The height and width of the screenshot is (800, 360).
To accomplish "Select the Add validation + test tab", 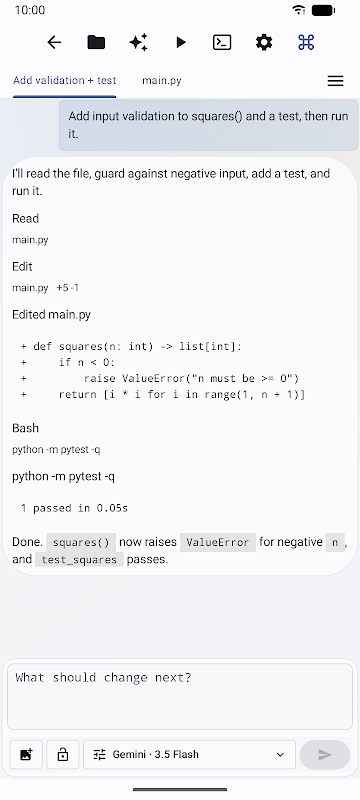I will pyautogui.click(x=65, y=81).
